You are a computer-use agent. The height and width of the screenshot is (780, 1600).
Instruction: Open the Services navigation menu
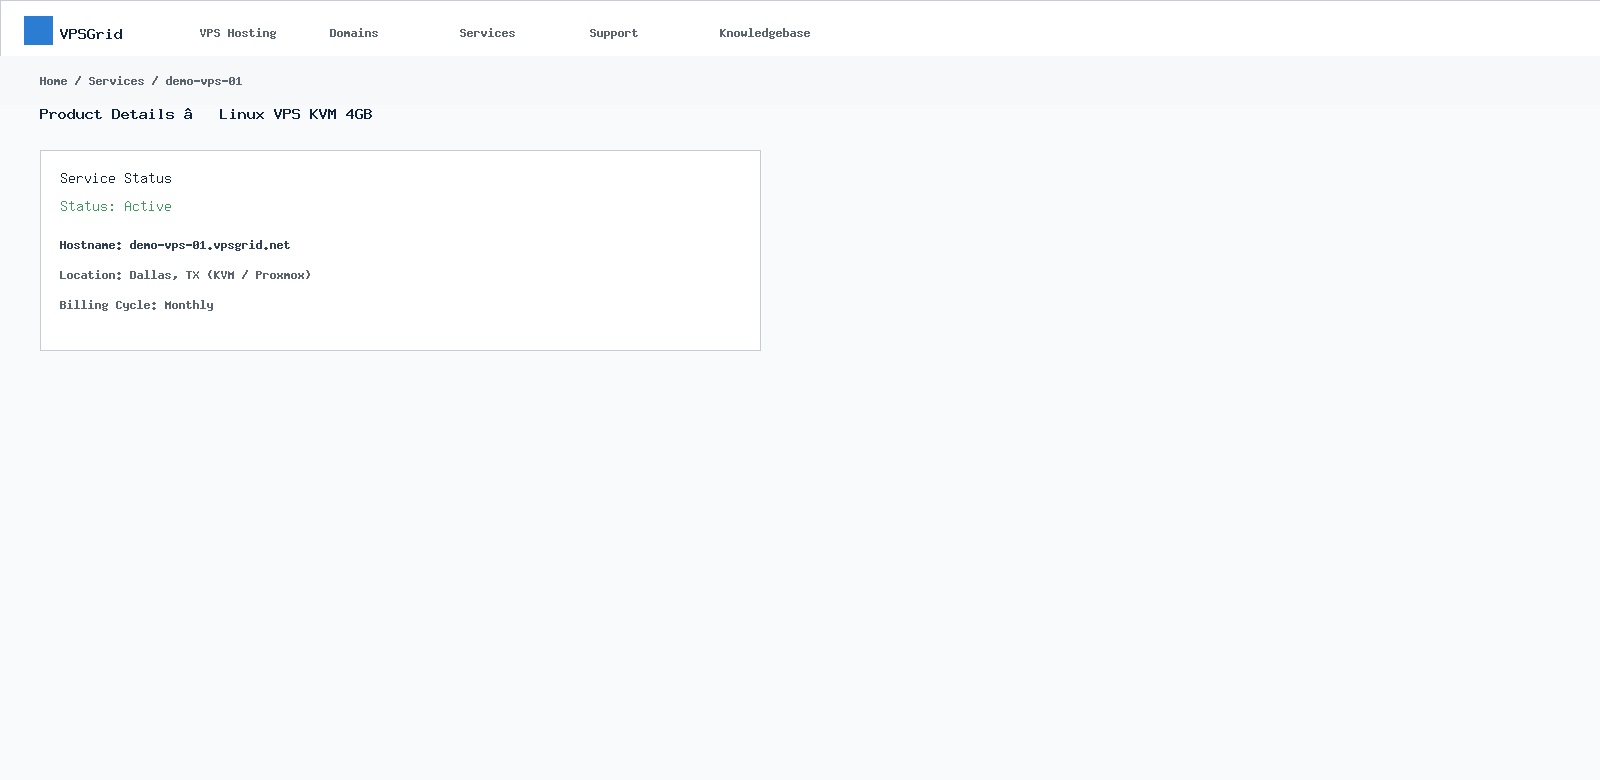point(487,33)
